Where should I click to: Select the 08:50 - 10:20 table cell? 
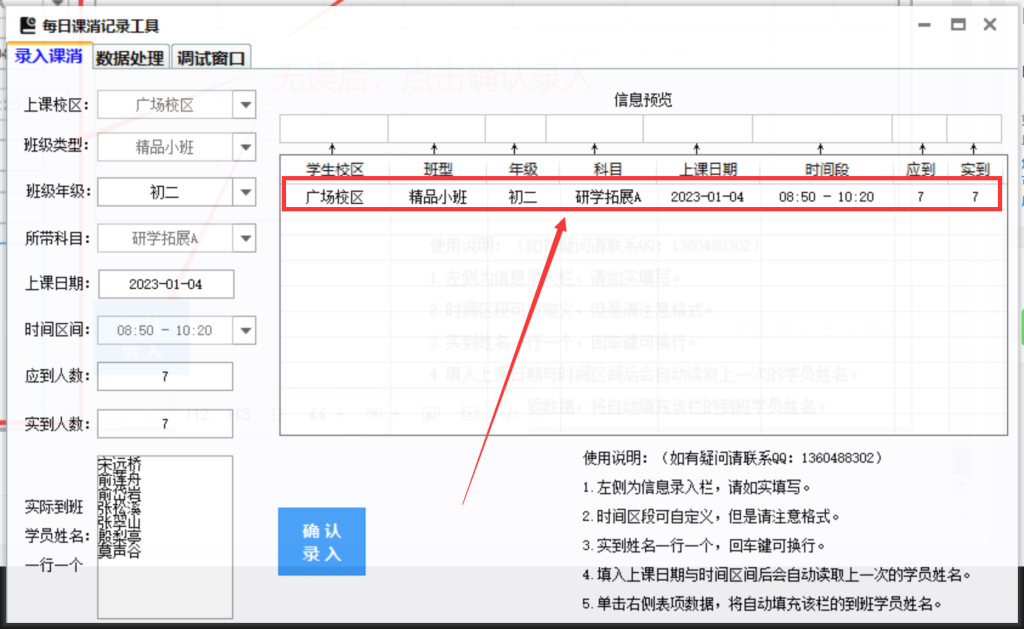tap(826, 197)
